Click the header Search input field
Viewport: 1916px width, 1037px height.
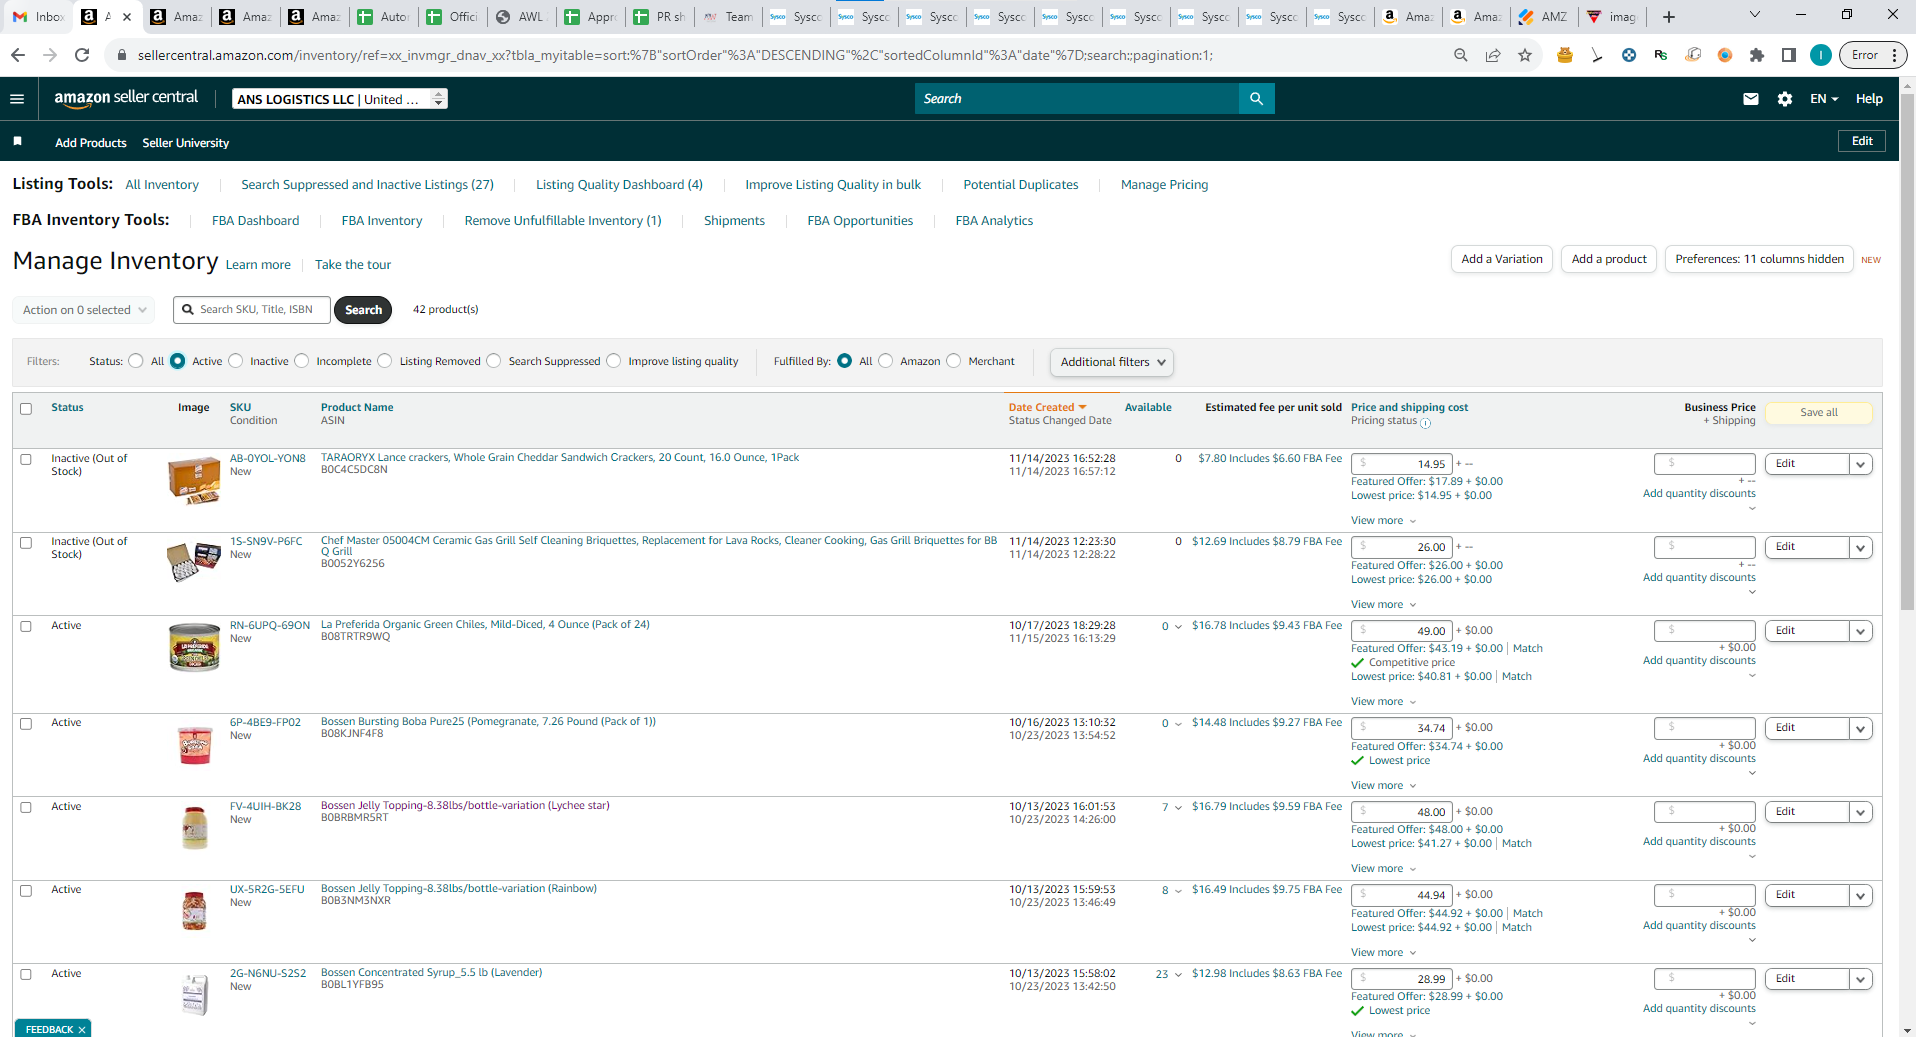coord(1077,99)
